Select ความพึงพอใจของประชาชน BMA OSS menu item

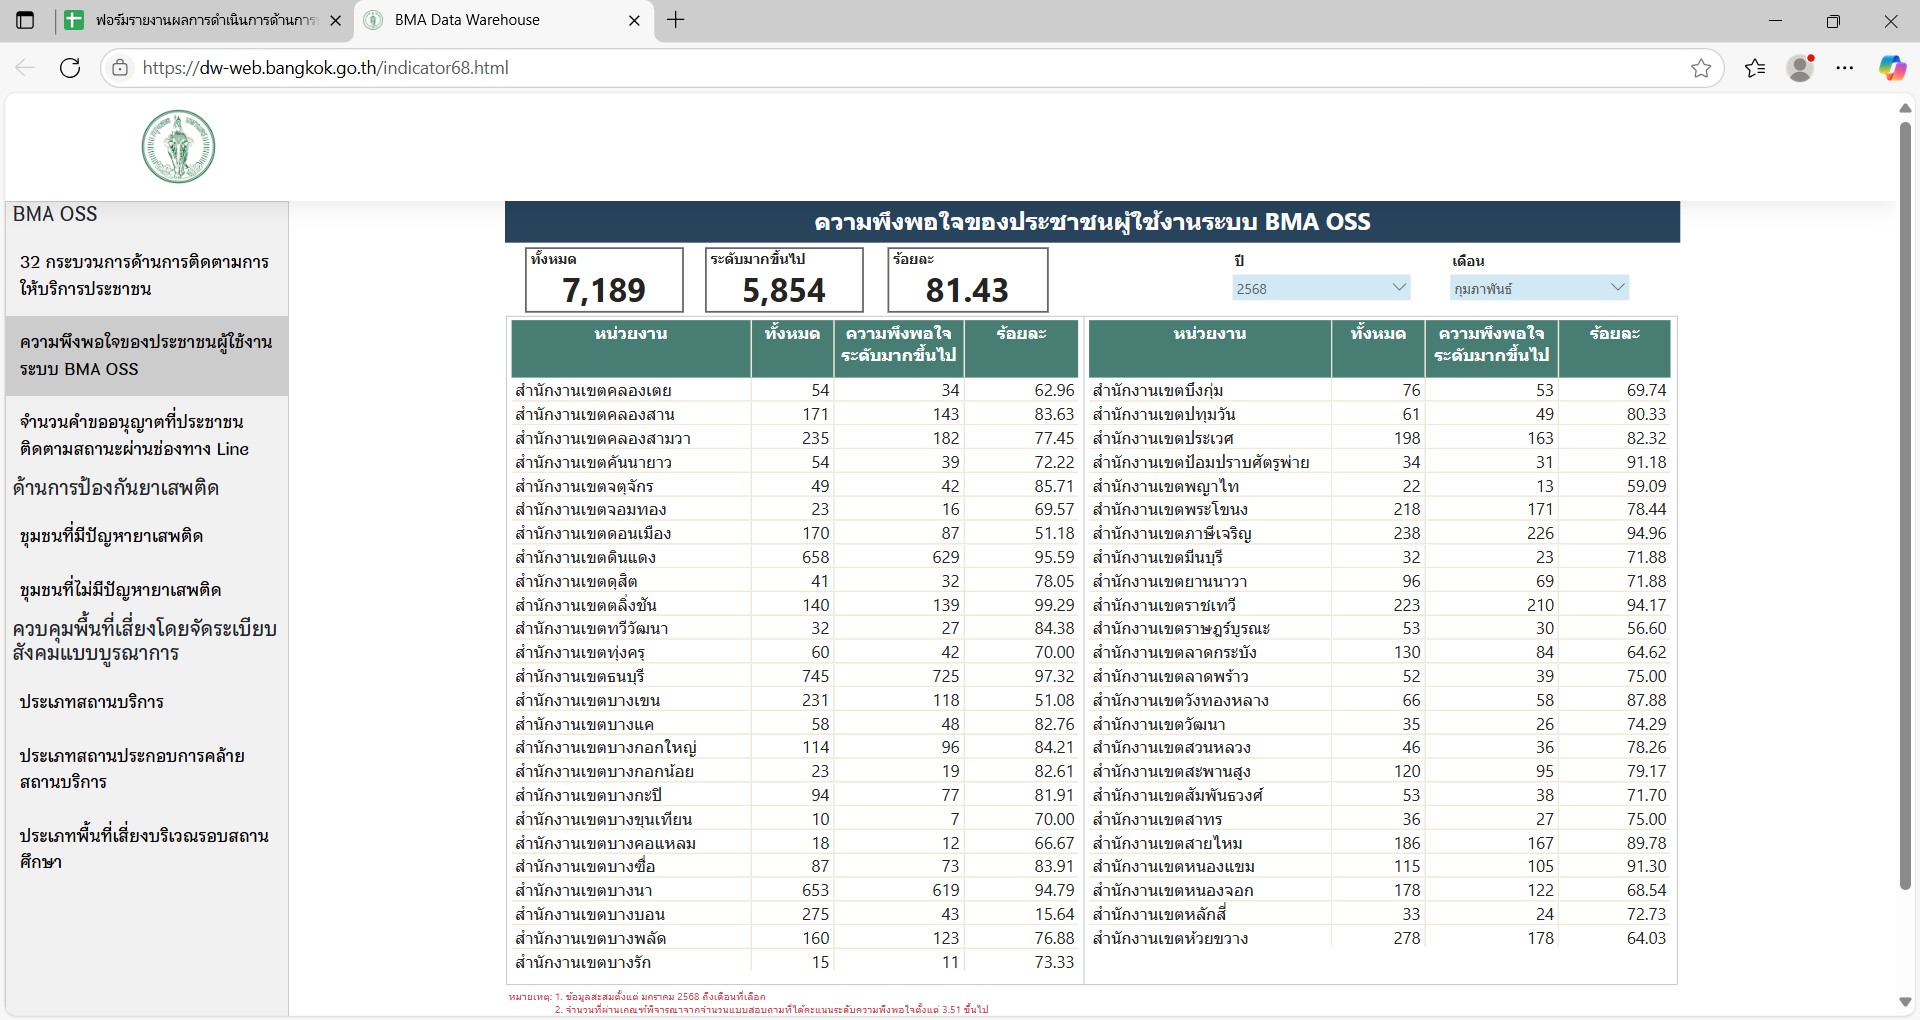tap(146, 355)
